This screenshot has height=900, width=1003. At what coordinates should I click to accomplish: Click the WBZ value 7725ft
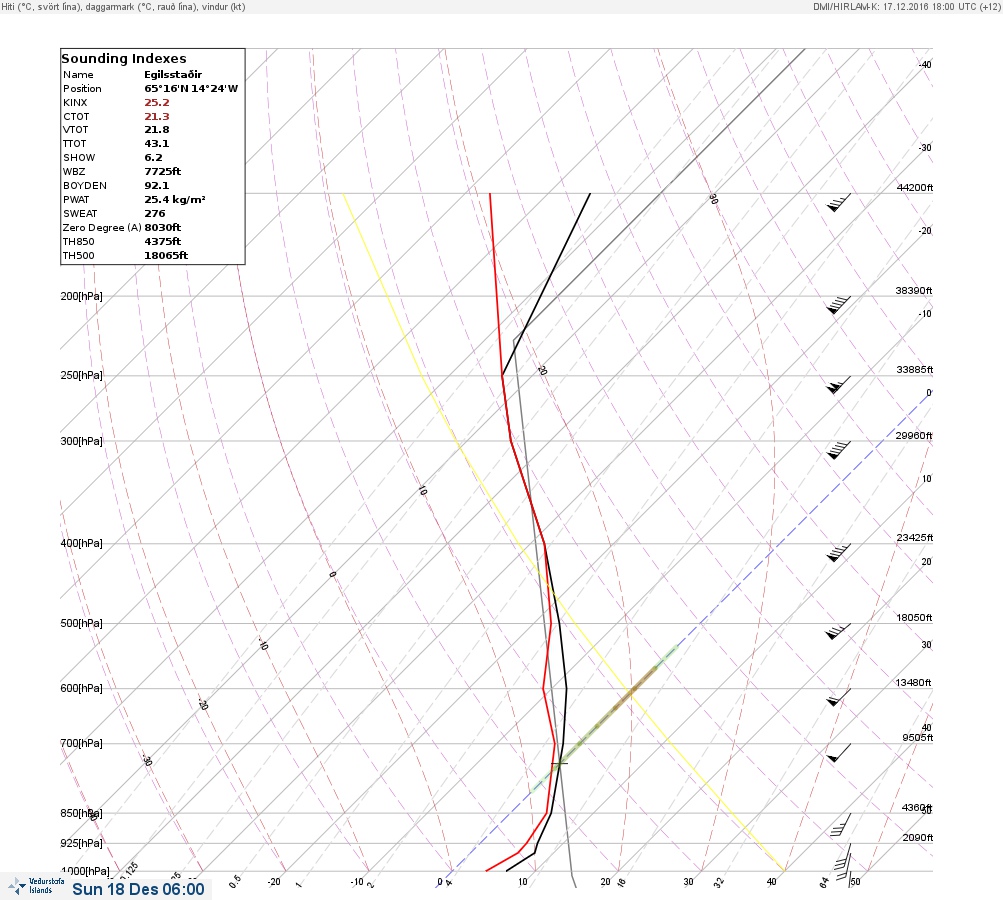coord(162,171)
